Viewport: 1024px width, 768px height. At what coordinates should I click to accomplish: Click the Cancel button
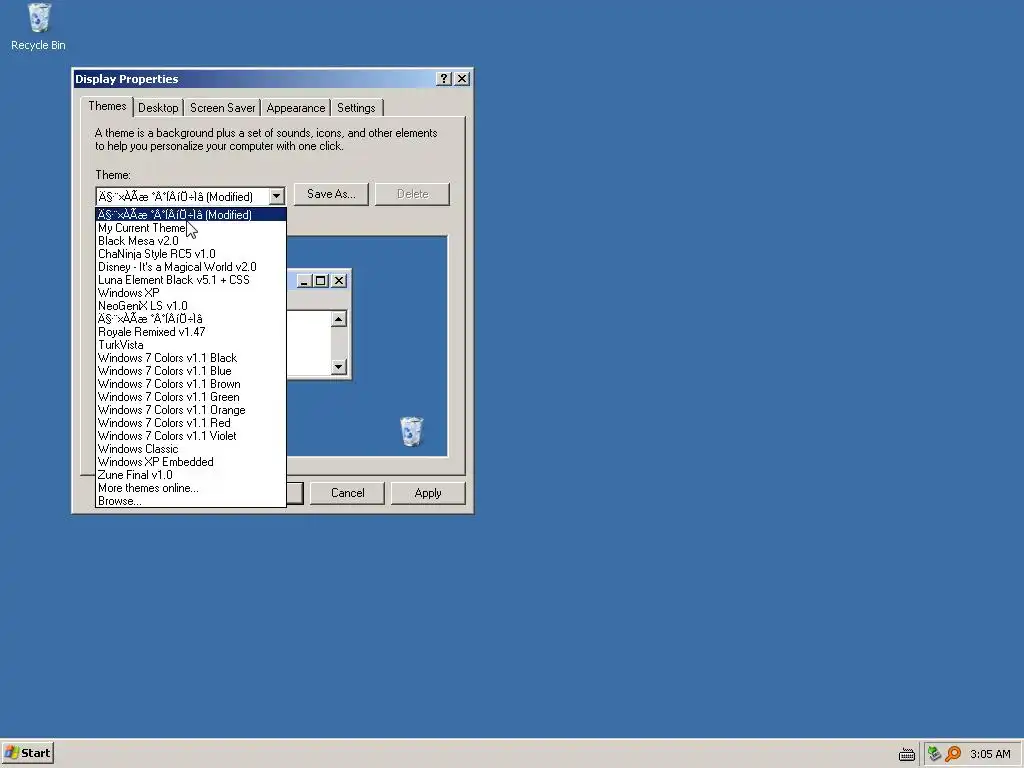point(347,493)
